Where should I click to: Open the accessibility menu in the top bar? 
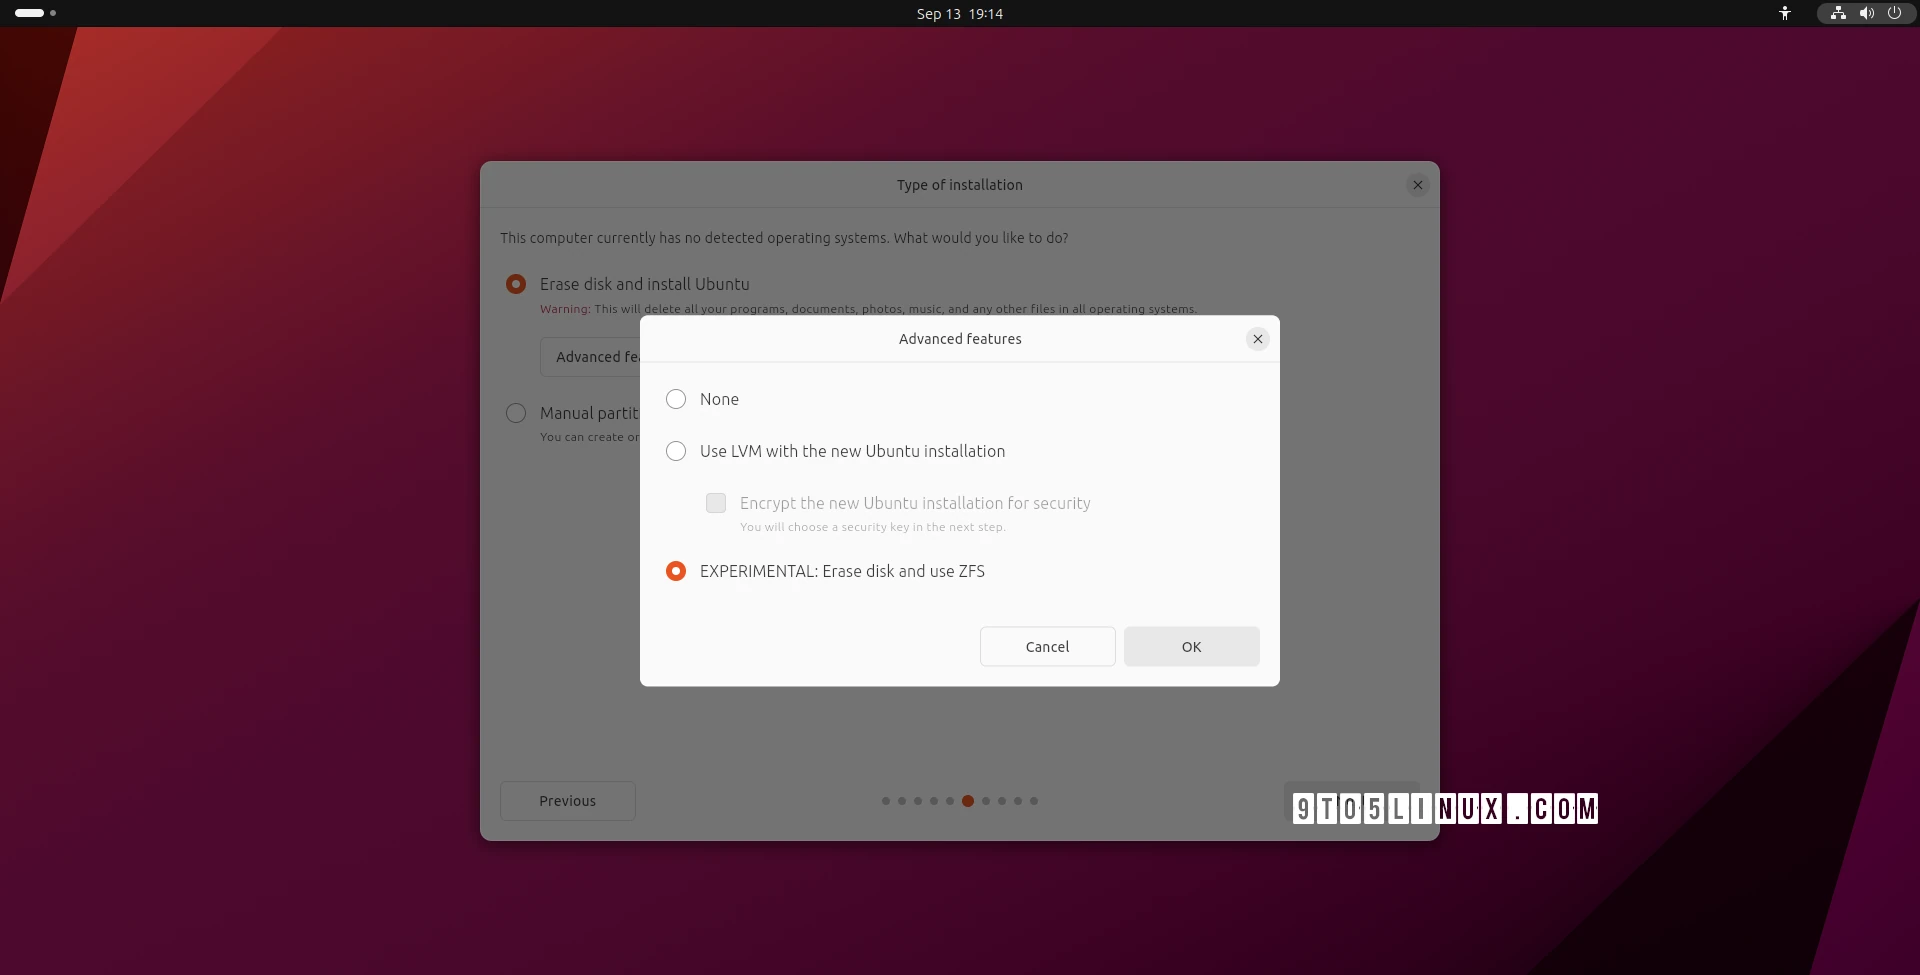1785,13
